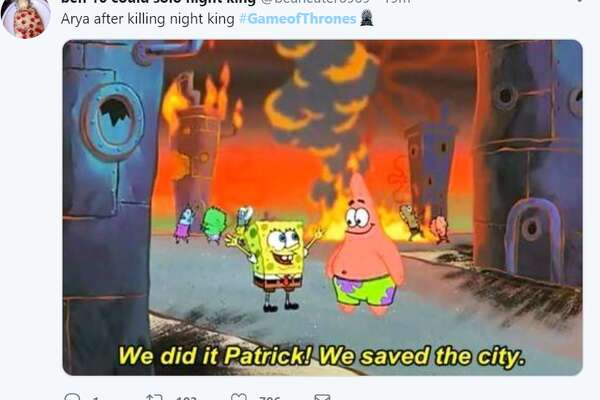Click the Iron Throne emoji after the hashtag
This screenshot has width=600, height=400.
(367, 18)
